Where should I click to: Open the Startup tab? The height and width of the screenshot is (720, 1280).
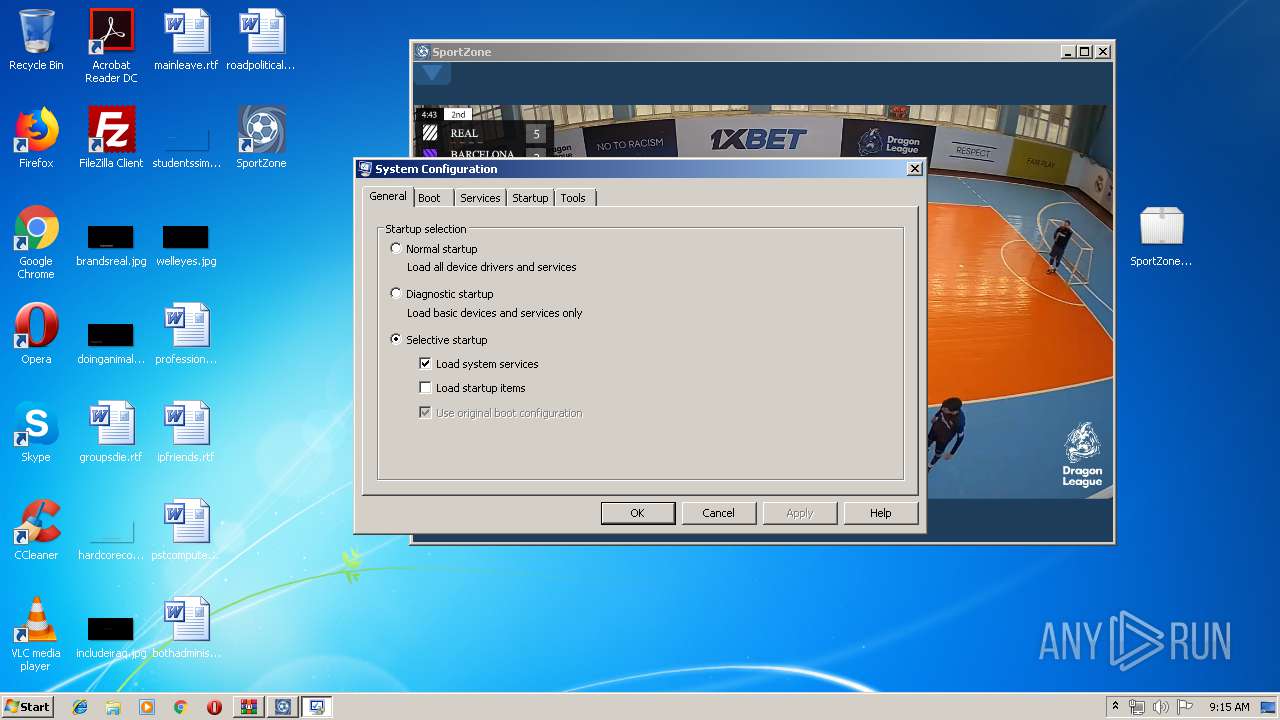click(x=530, y=198)
